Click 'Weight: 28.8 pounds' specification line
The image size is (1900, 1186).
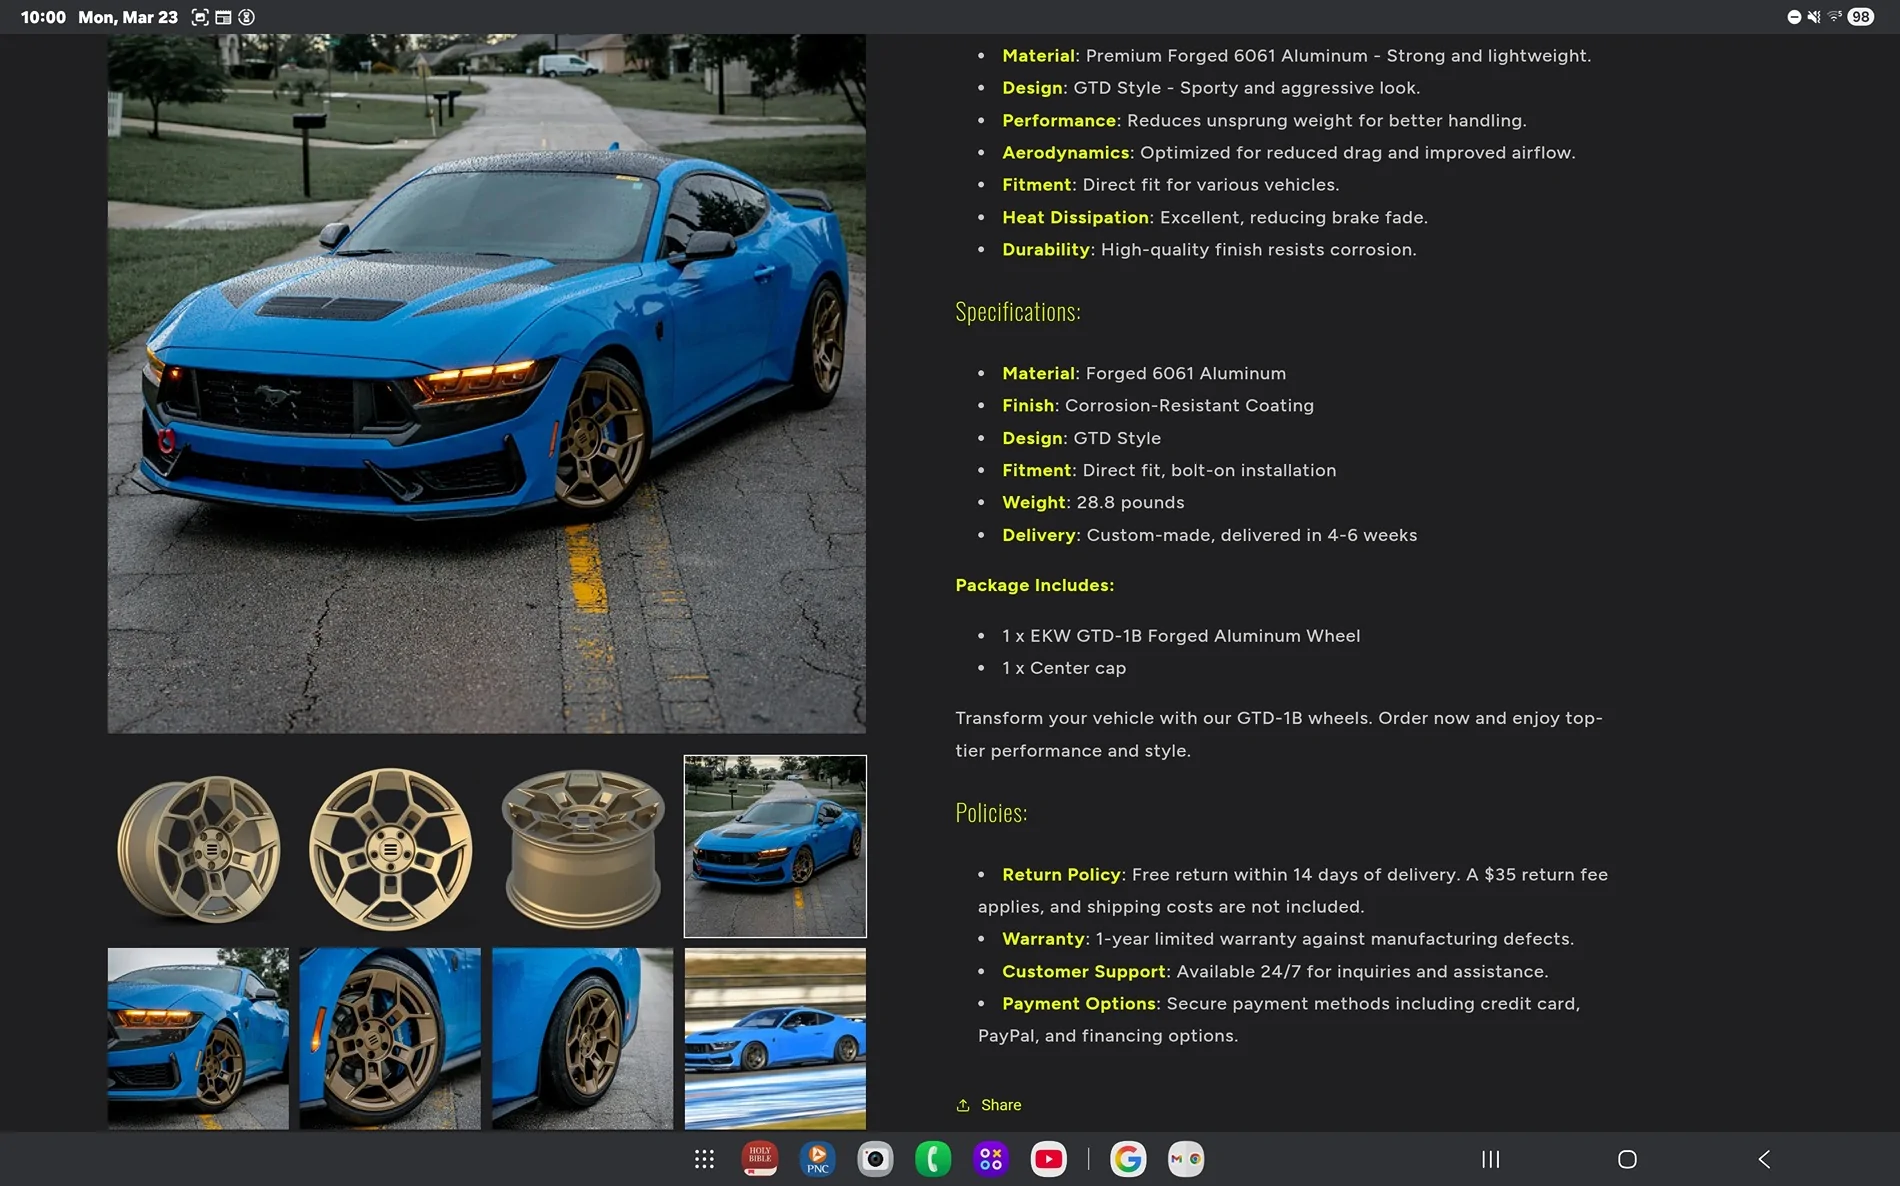pos(1093,503)
